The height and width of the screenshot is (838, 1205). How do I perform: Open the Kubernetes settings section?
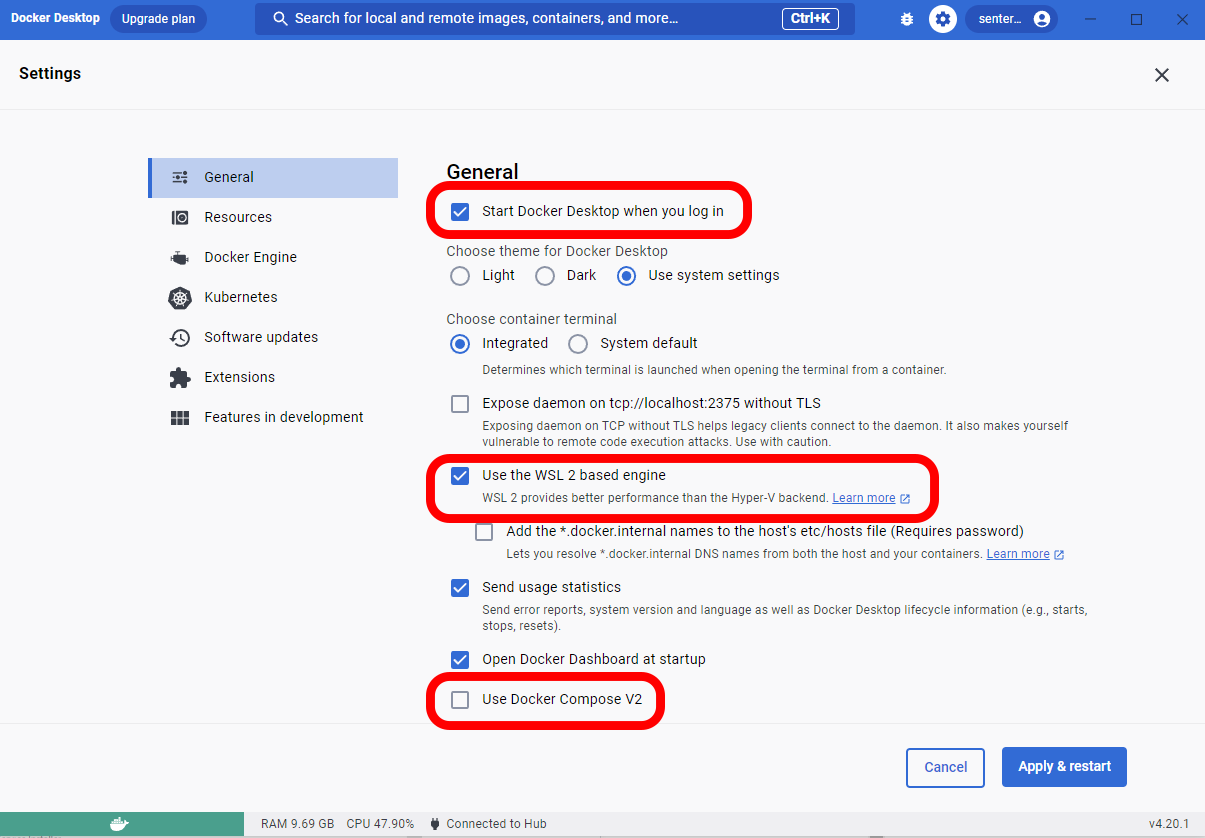tap(273, 297)
